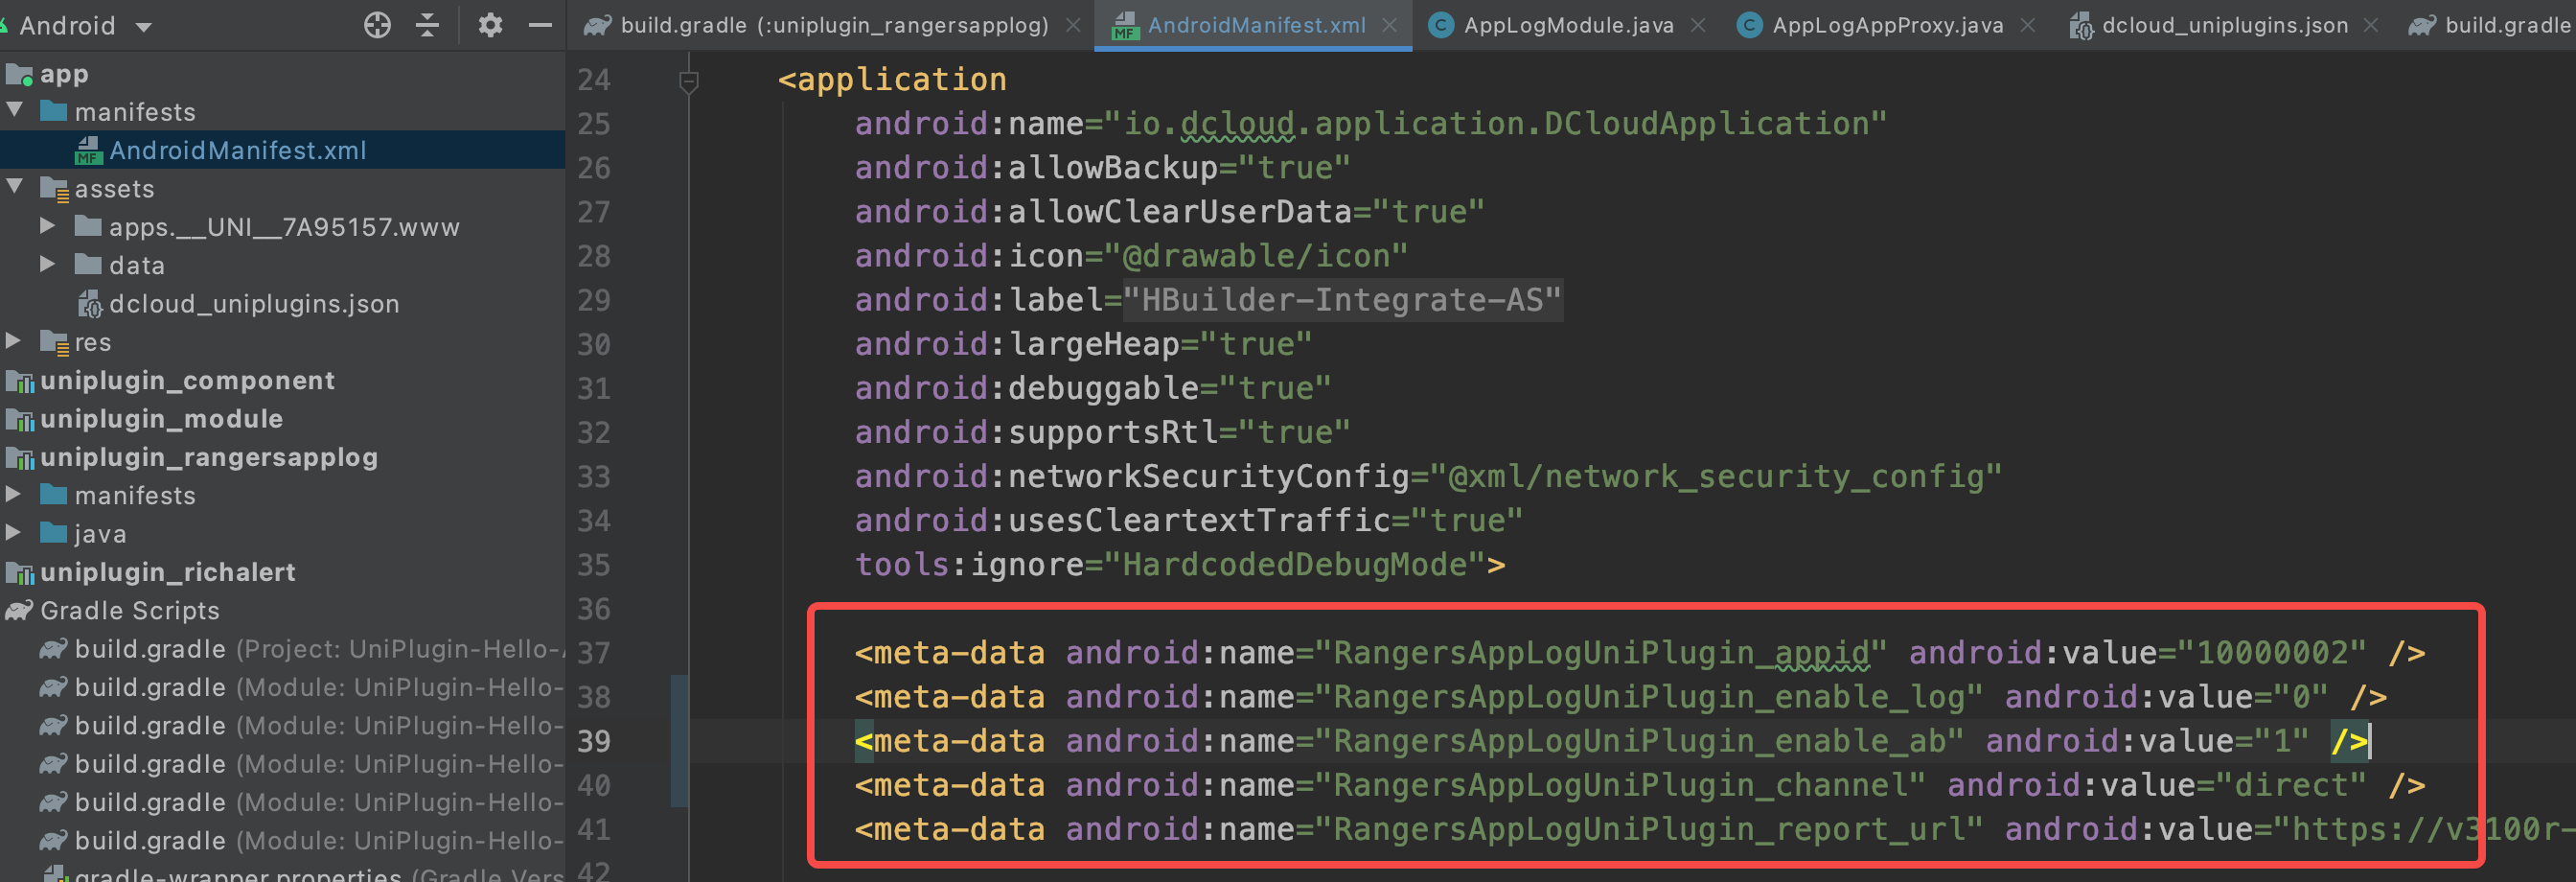Close the AndroidManifest.xml tab
Image resolution: width=2576 pixels, height=882 pixels.
tap(1389, 25)
